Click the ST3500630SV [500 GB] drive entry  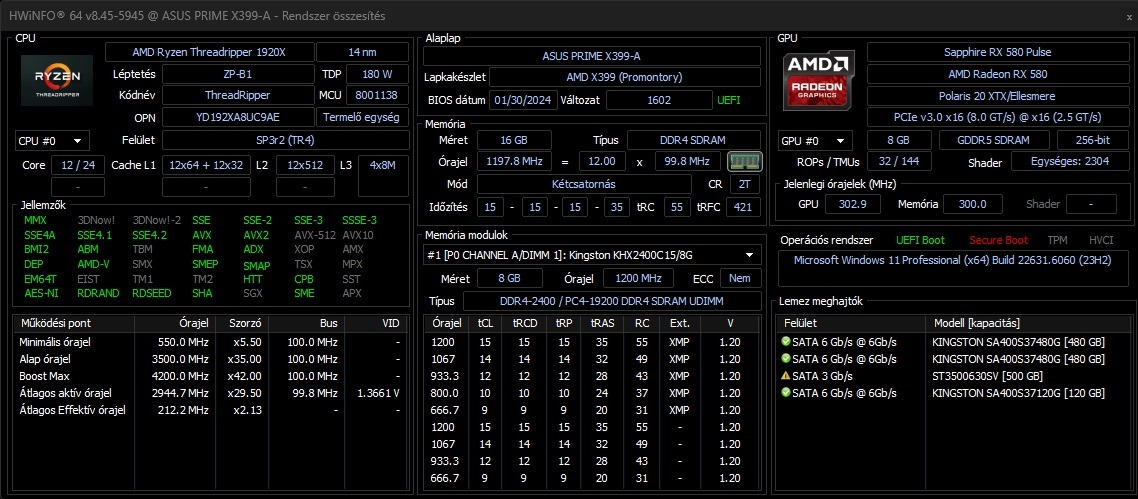point(987,376)
